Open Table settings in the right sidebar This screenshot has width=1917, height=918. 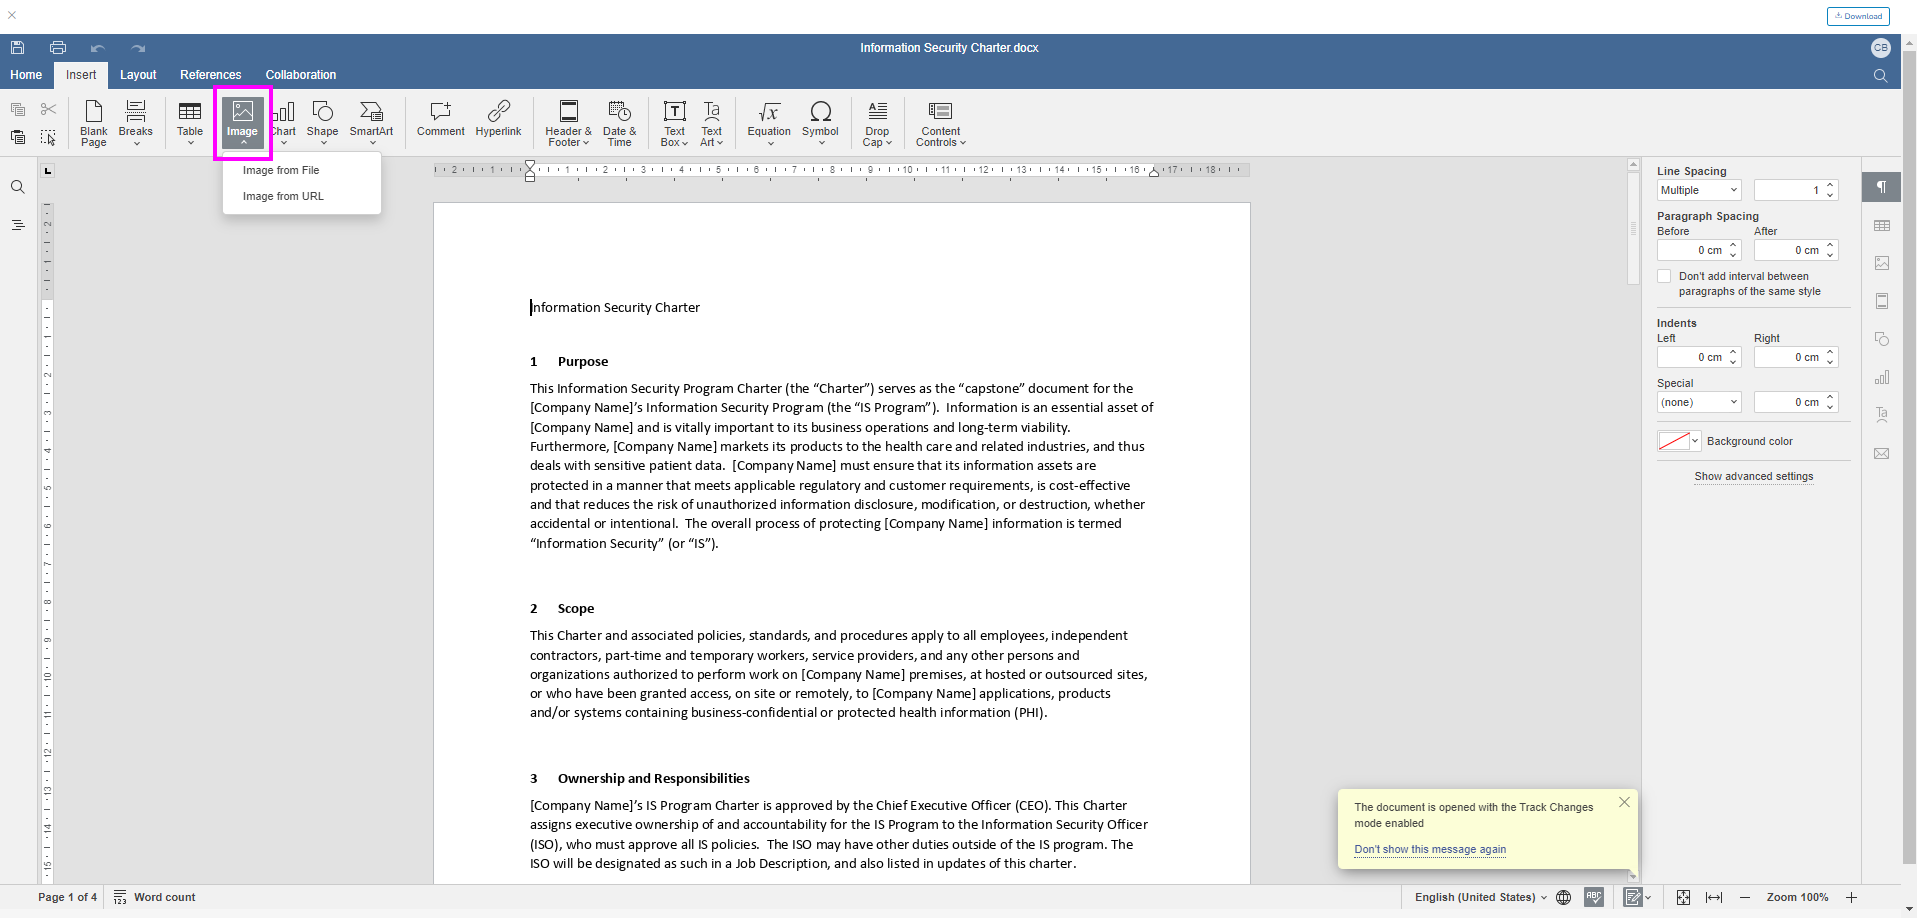point(1881,226)
